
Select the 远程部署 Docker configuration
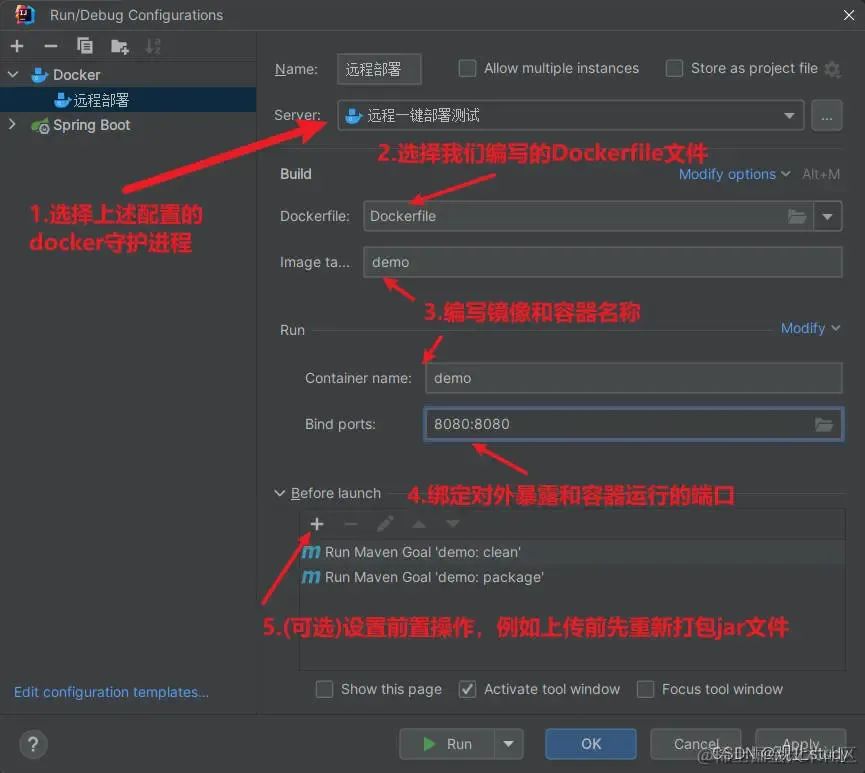coord(128,100)
